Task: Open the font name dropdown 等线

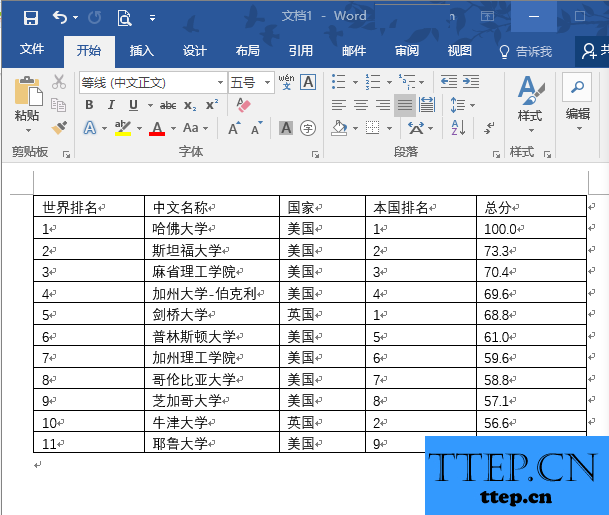Action: pos(220,82)
